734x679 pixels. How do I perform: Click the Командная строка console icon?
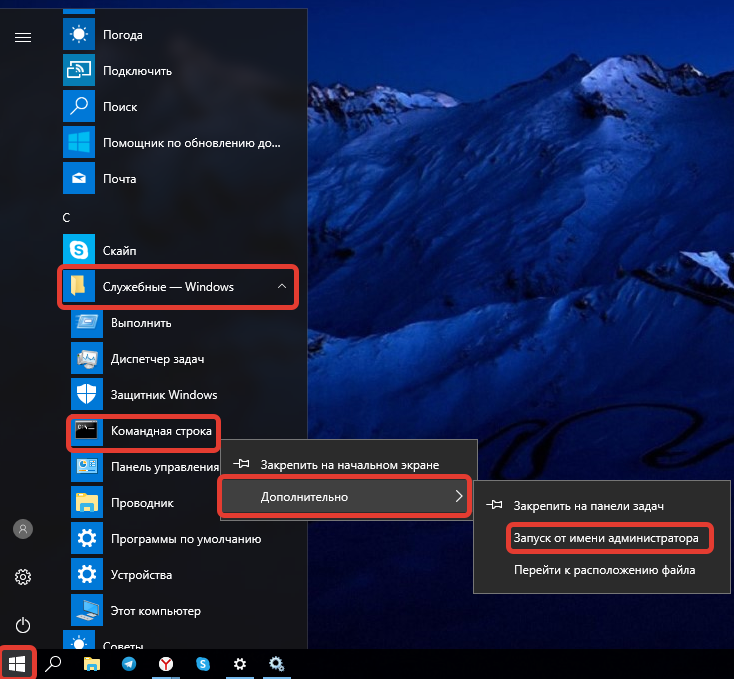coord(87,431)
